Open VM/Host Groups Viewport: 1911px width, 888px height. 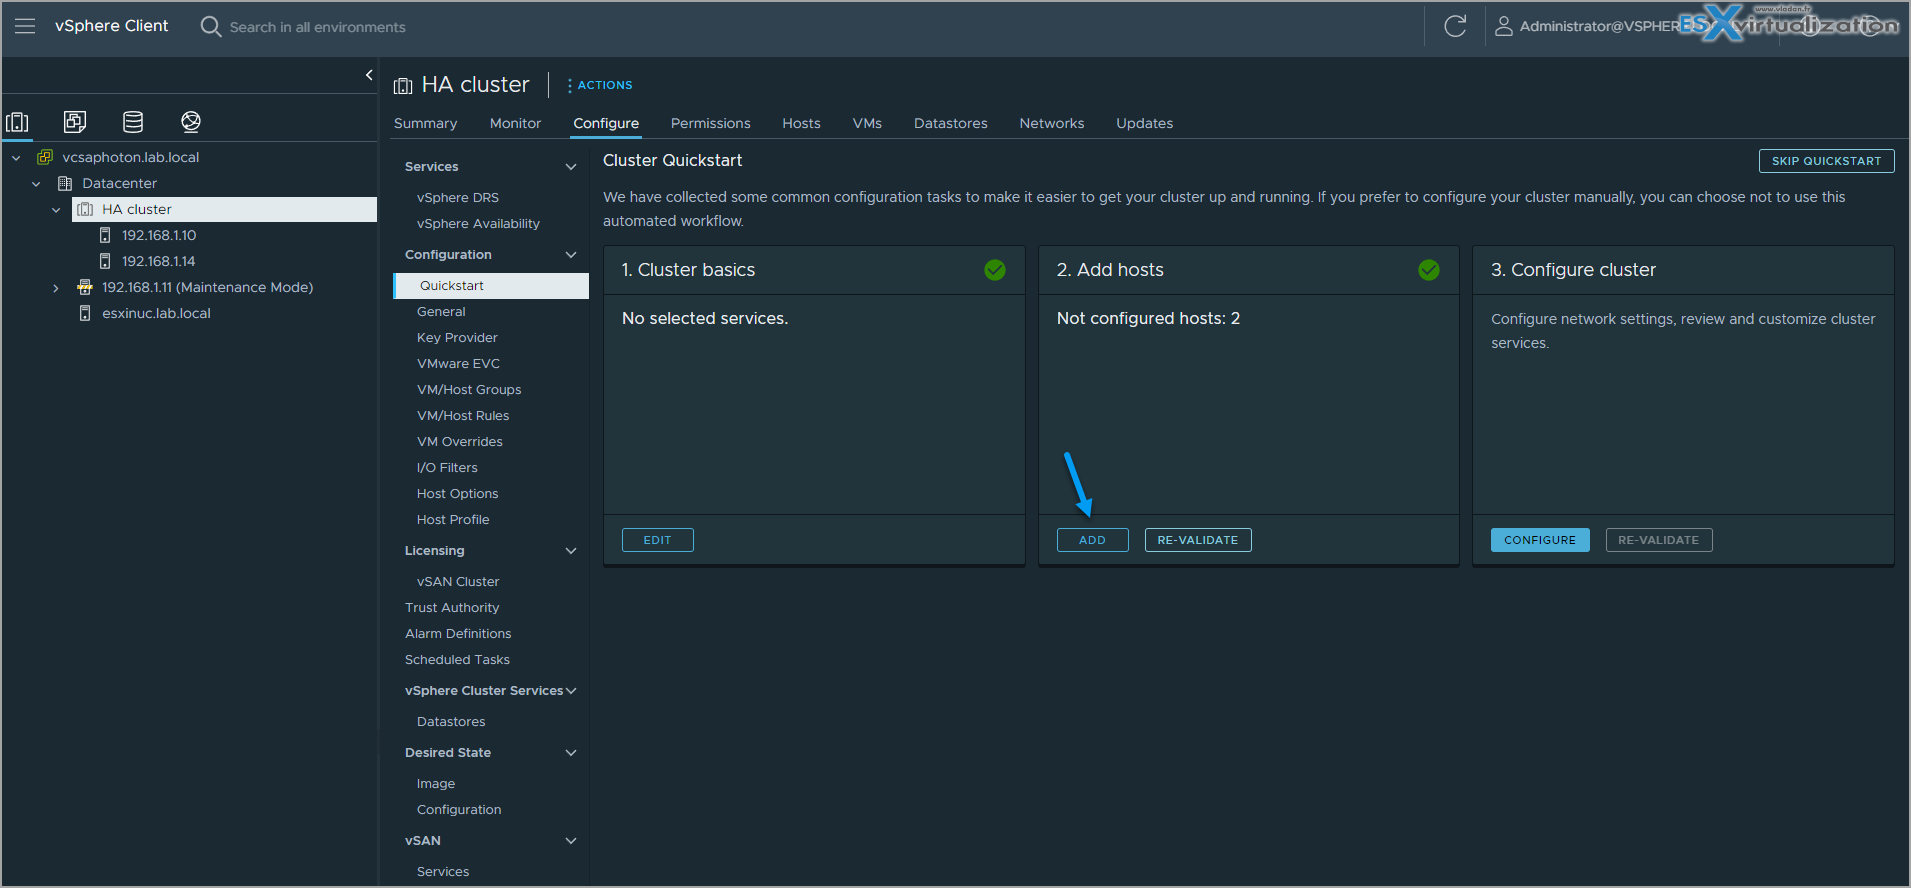coord(469,390)
